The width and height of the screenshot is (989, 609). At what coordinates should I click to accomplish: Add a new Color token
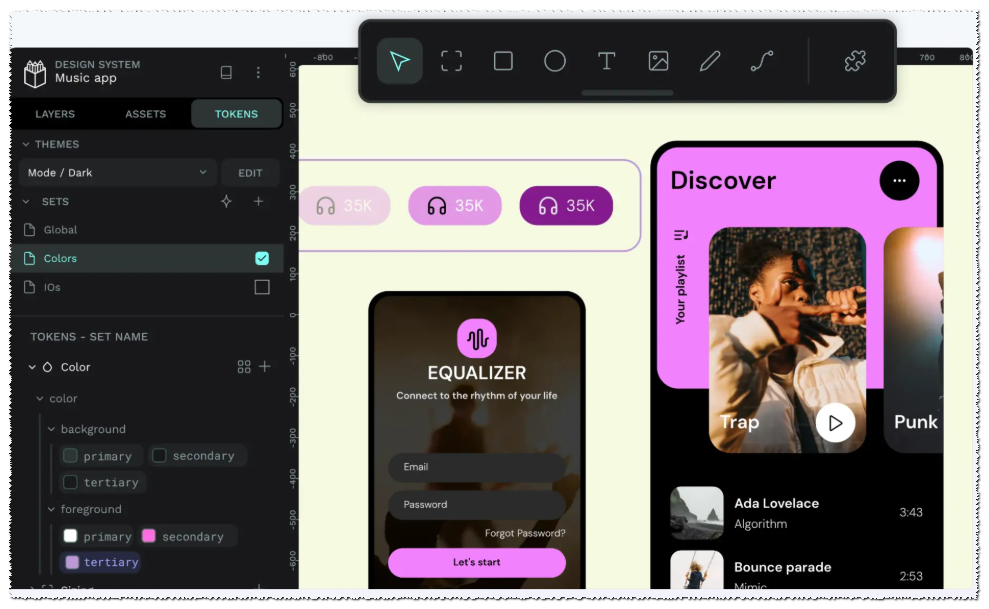coord(265,366)
